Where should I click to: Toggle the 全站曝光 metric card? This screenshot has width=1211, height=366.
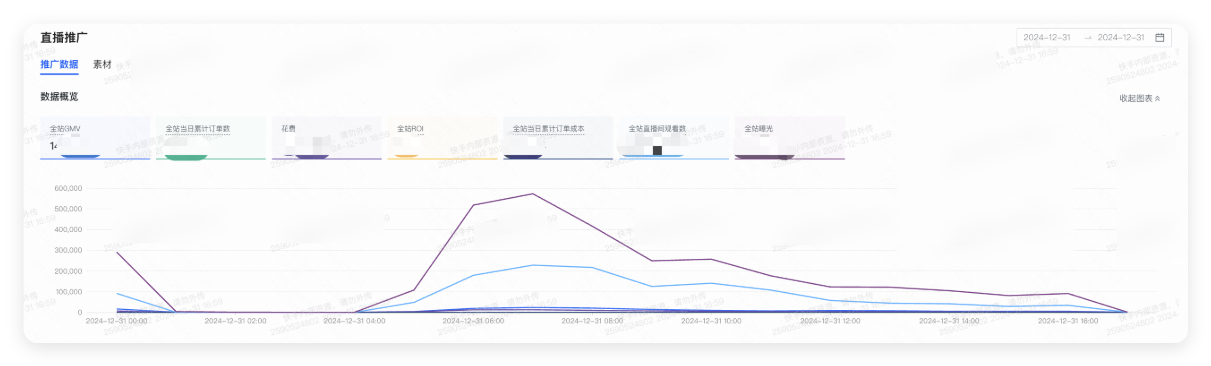tap(790, 138)
